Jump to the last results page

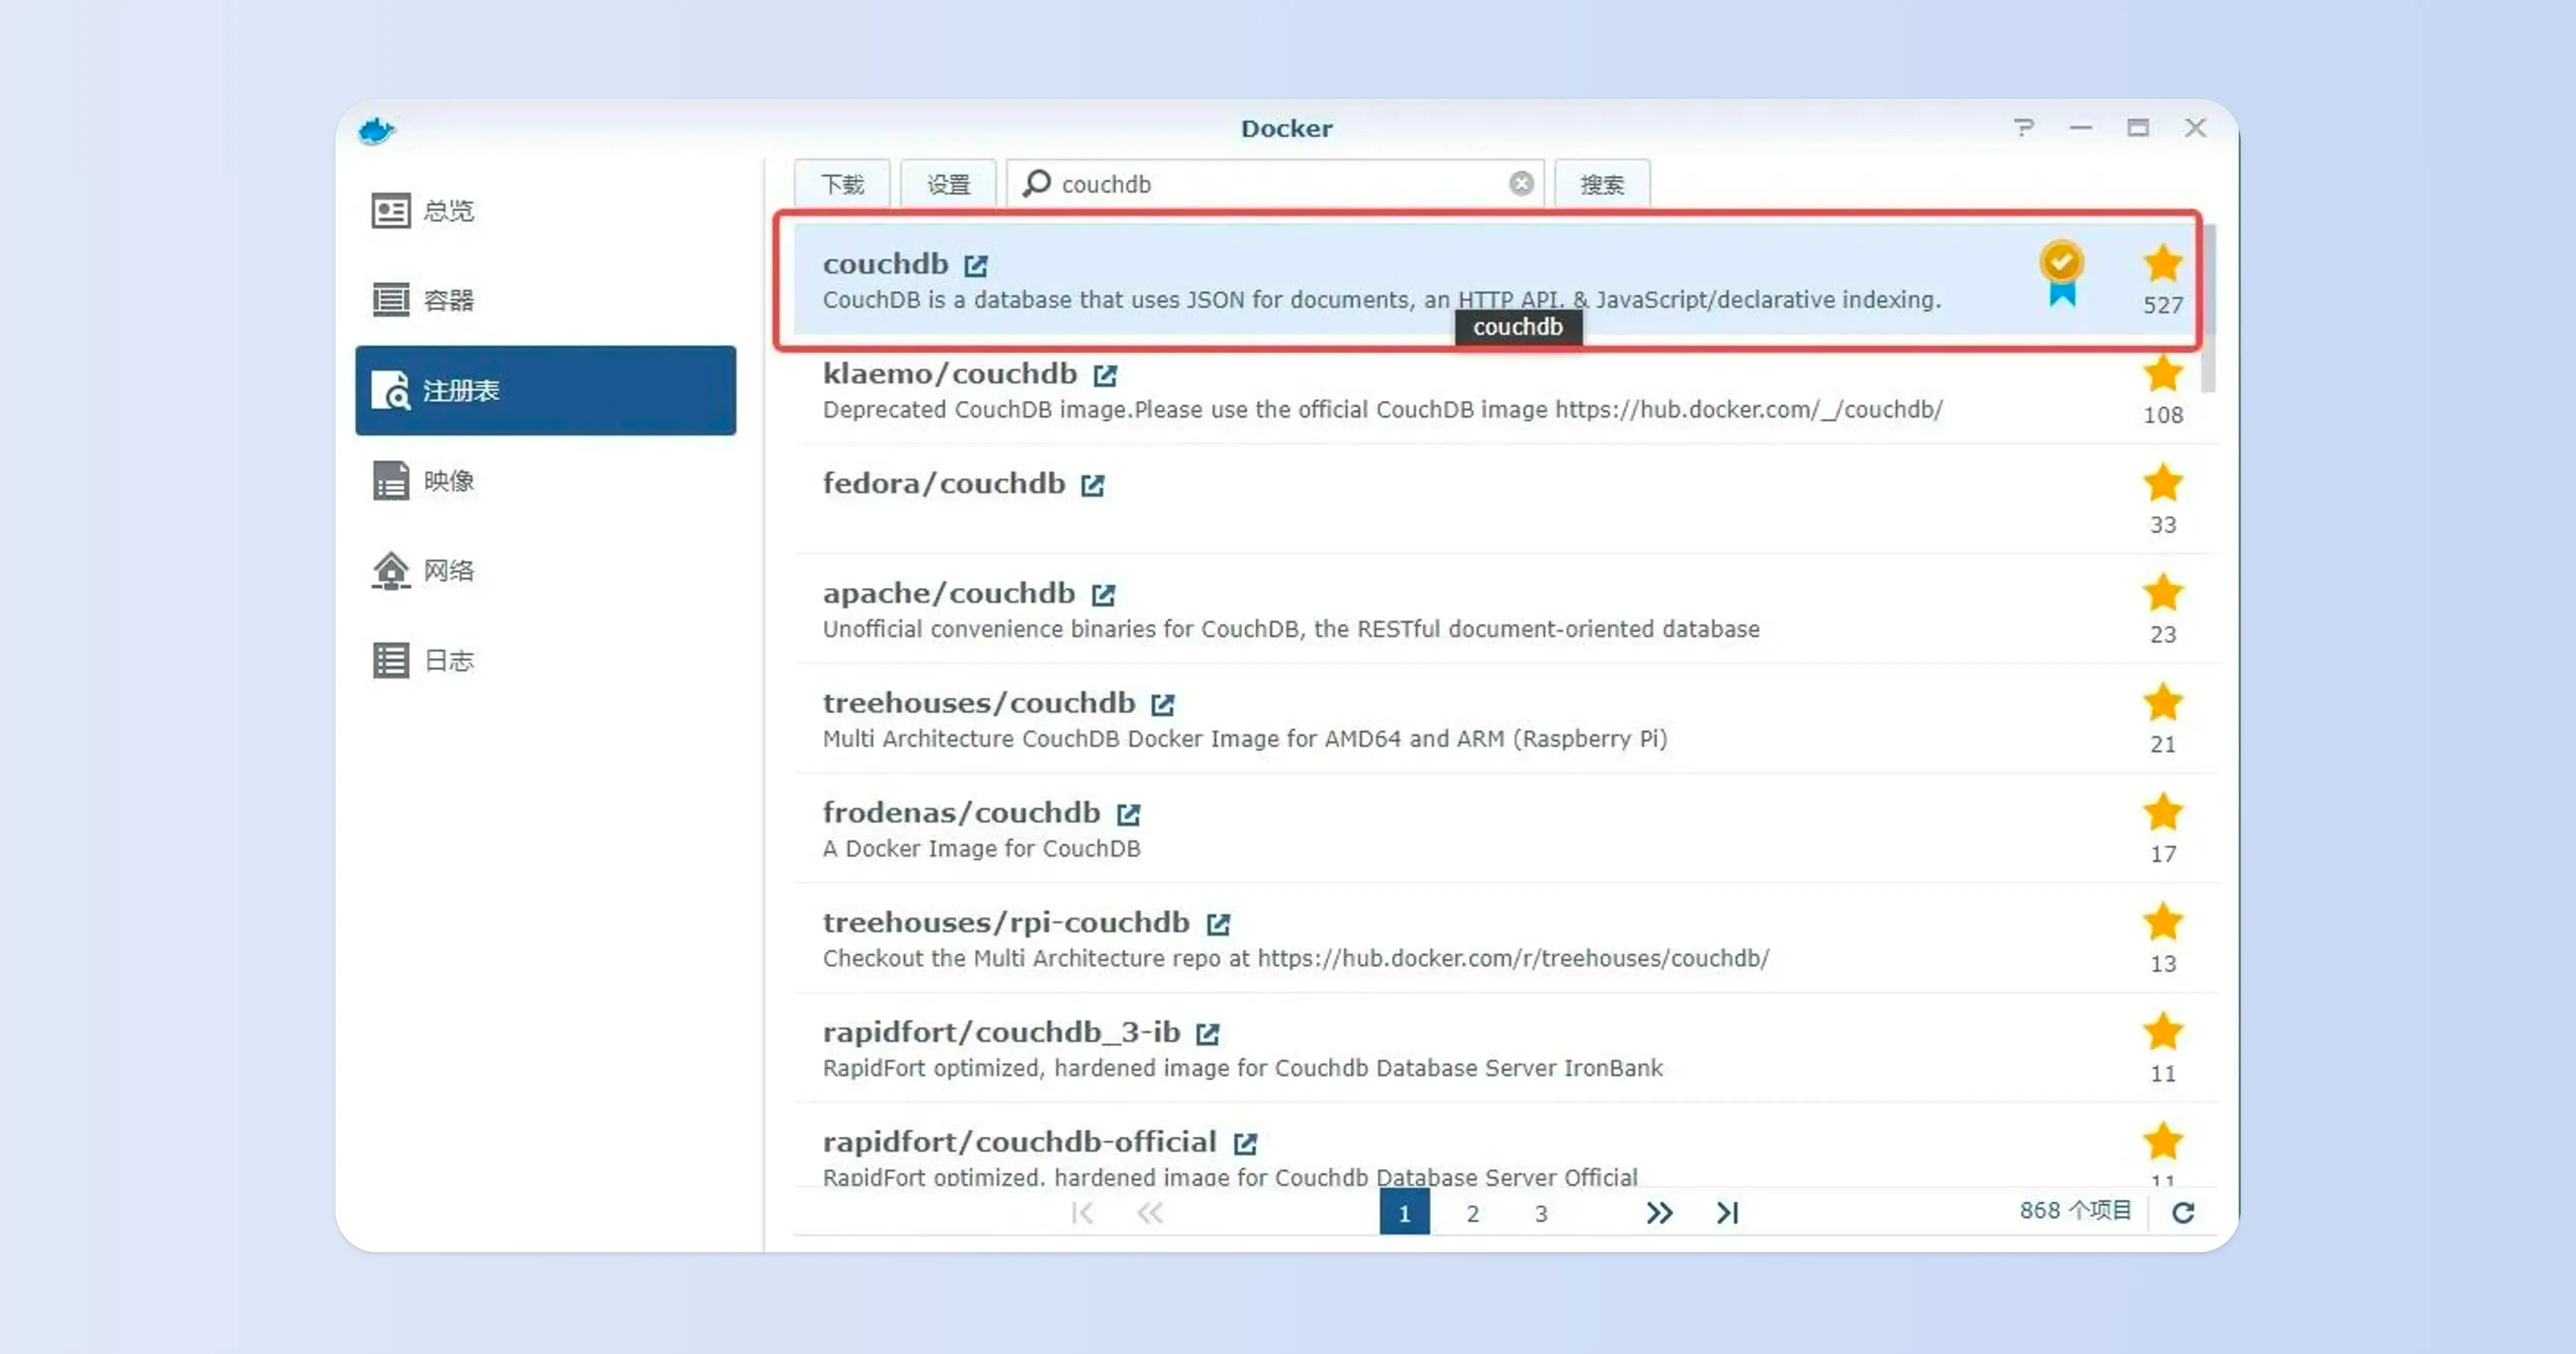click(x=1727, y=1213)
